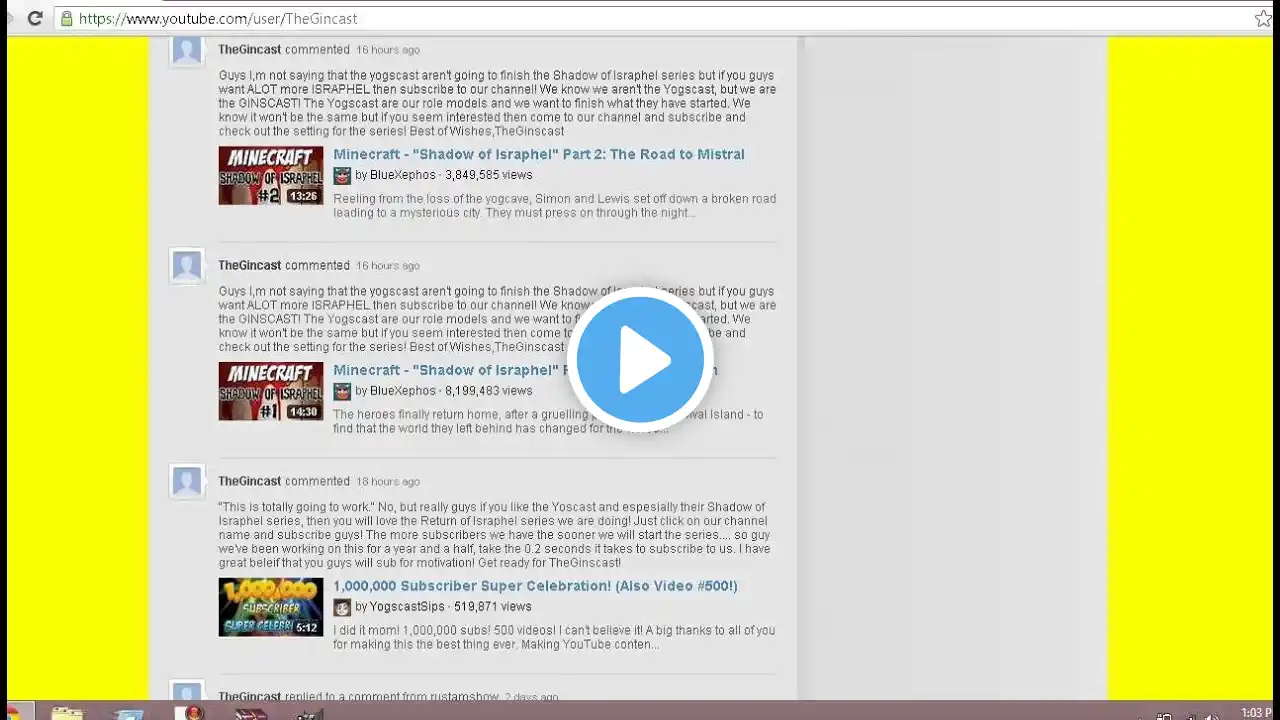This screenshot has height=720, width=1280.
Task: Click the 'Reeling from the loss of the yogcave' description
Action: [x=554, y=206]
